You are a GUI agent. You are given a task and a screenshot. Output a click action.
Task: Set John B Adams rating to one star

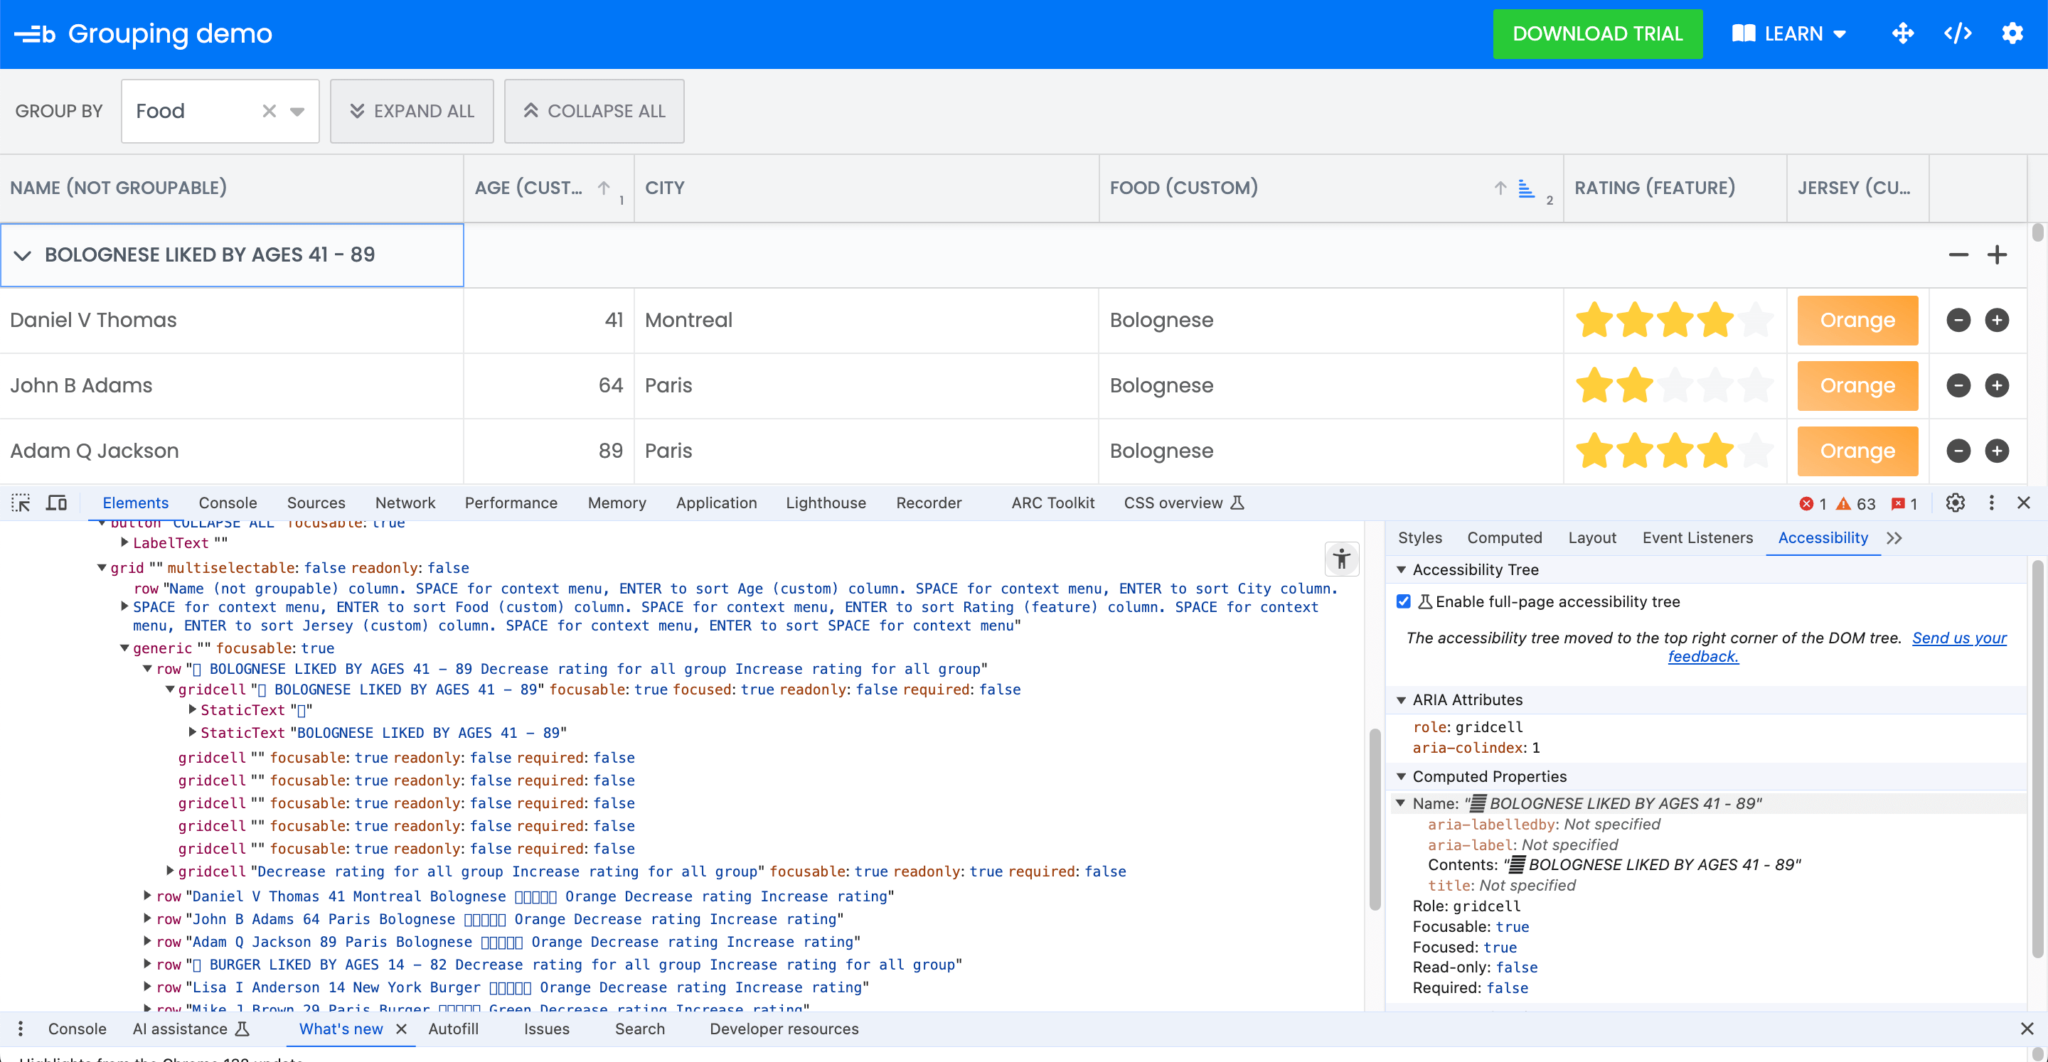click(1595, 385)
